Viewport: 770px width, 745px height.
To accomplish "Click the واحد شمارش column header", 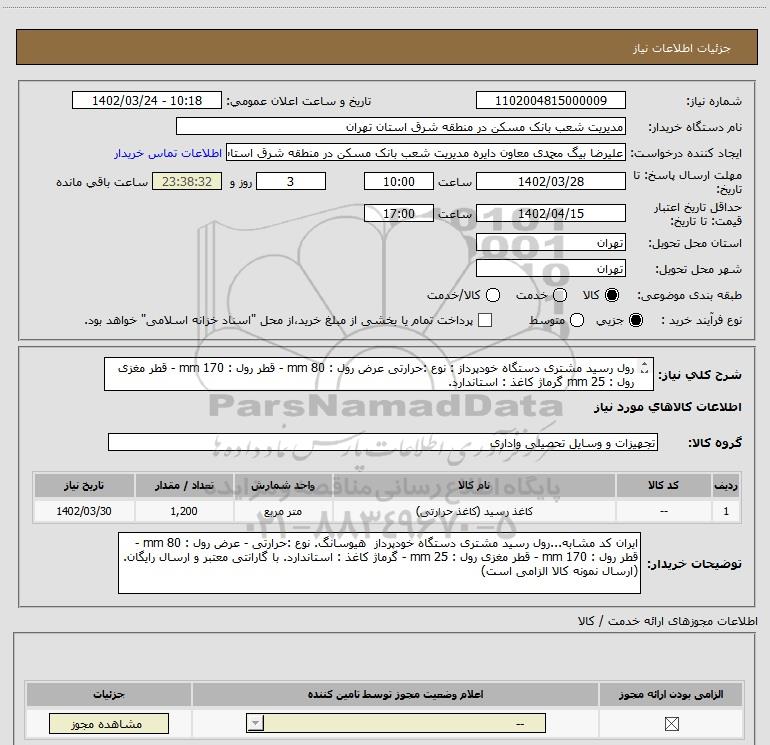I will pos(283,485).
